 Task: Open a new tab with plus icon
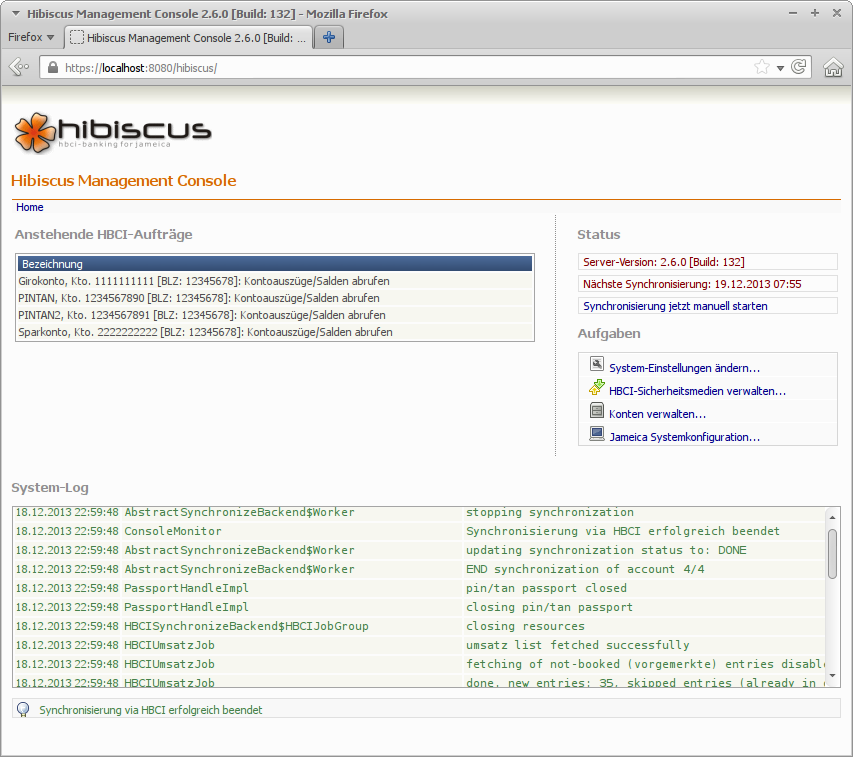[x=329, y=37]
